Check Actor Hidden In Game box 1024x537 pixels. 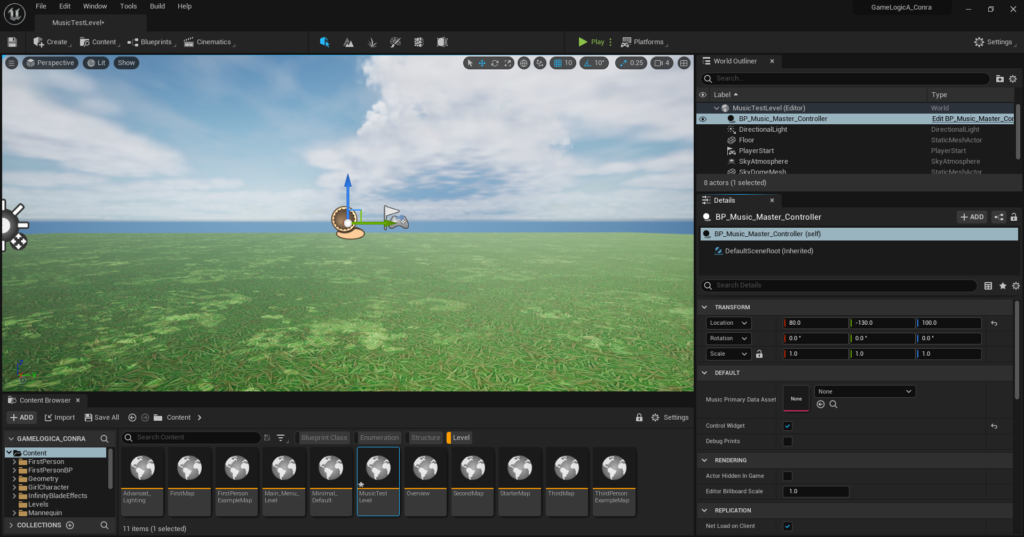click(787, 476)
